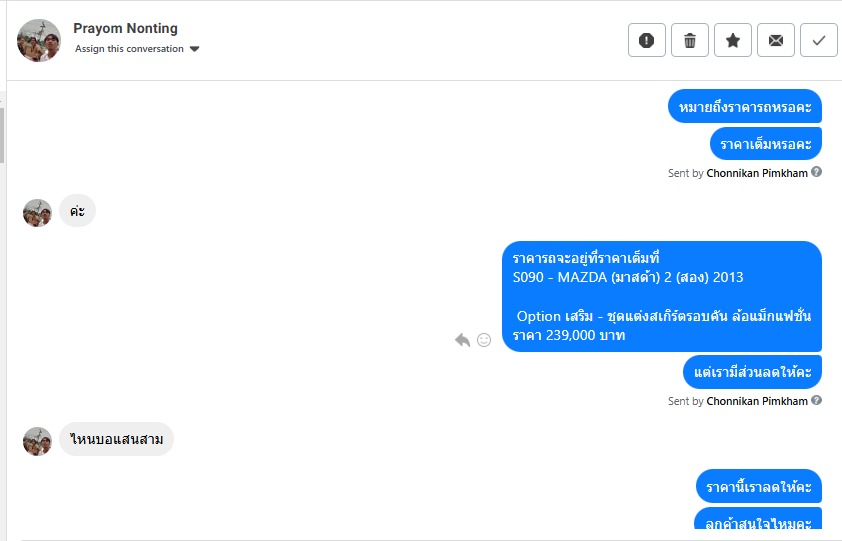This screenshot has width=842, height=541.
Task: Open Prayom Nonting's name in header
Action: coord(125,29)
